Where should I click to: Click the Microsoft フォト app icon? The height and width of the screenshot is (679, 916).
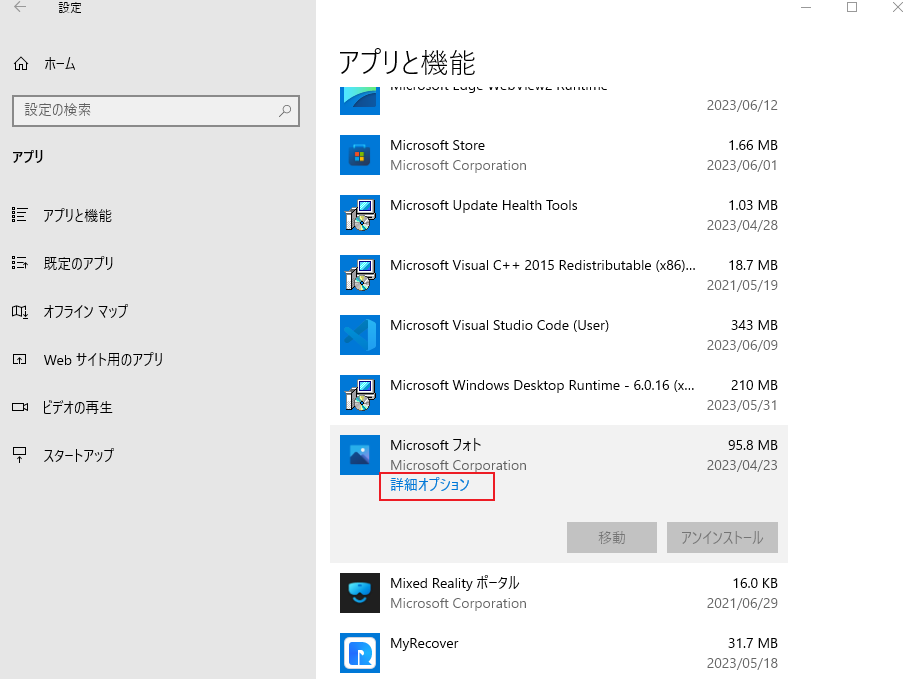[360, 455]
